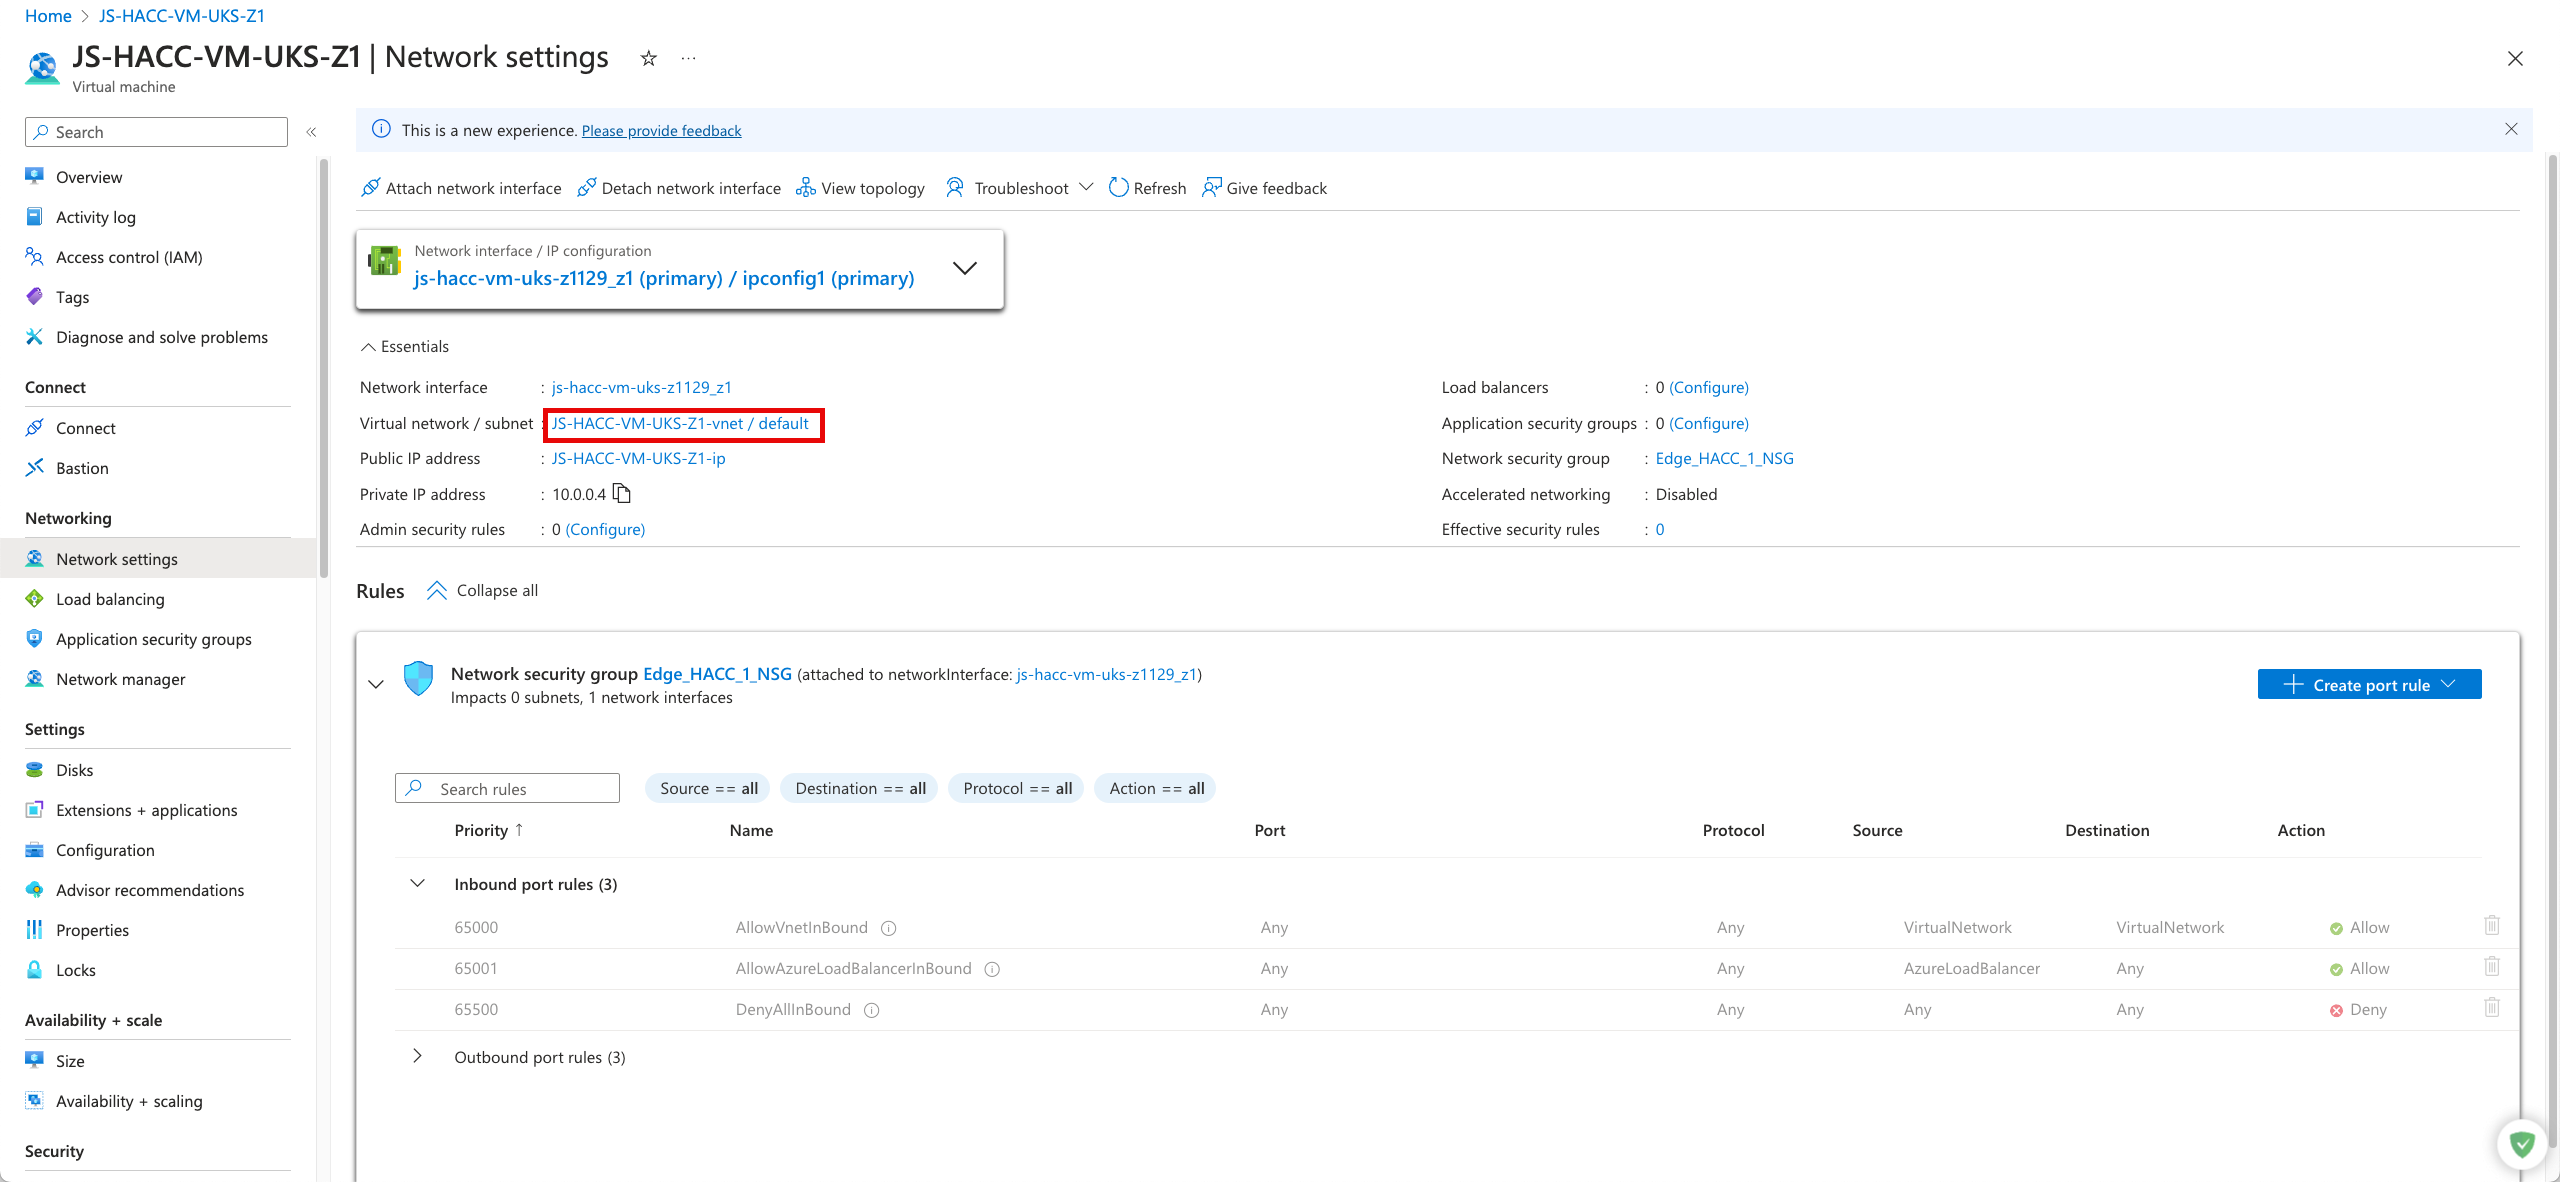Open the more options ellipsis next to title
Image resolution: width=2560 pixels, height=1182 pixels.
(688, 58)
